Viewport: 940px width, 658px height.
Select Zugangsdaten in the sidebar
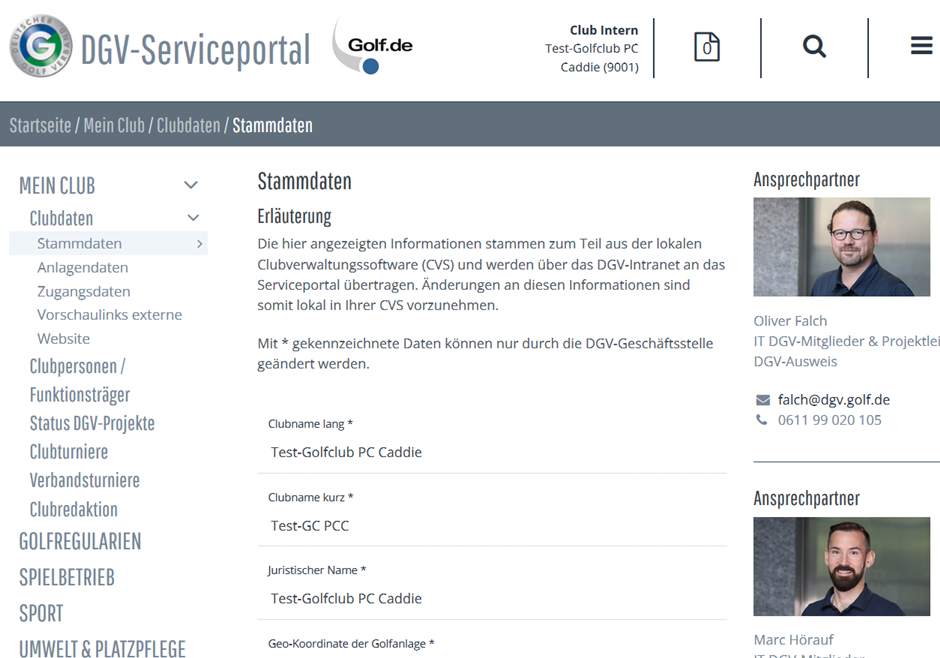pos(83,291)
